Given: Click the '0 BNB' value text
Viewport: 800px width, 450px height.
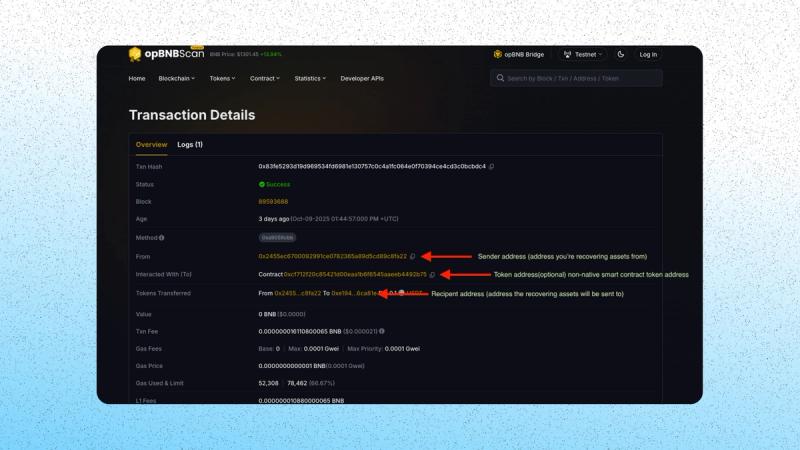Looking at the screenshot, I should 267,314.
